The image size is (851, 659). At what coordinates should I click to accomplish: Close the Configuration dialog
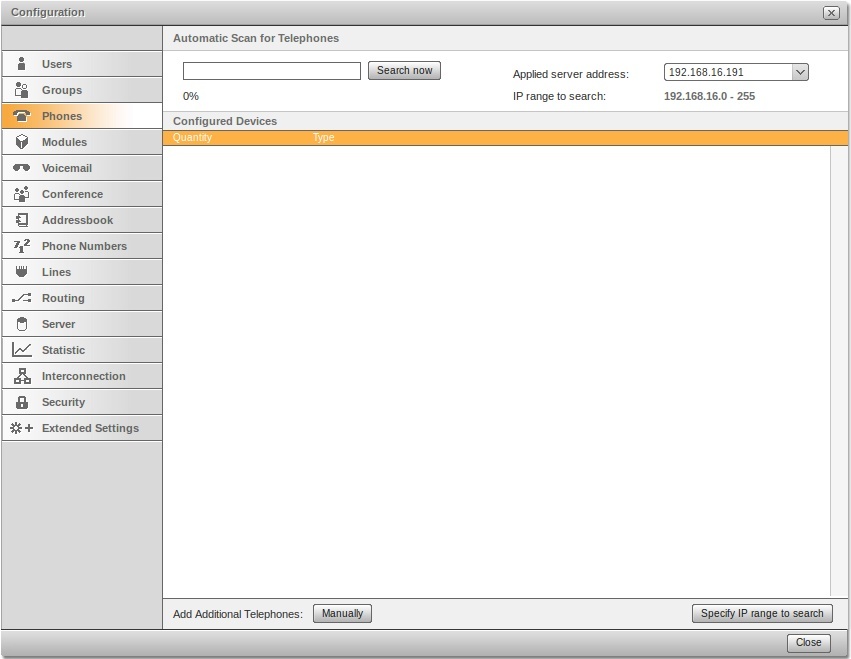click(x=809, y=643)
